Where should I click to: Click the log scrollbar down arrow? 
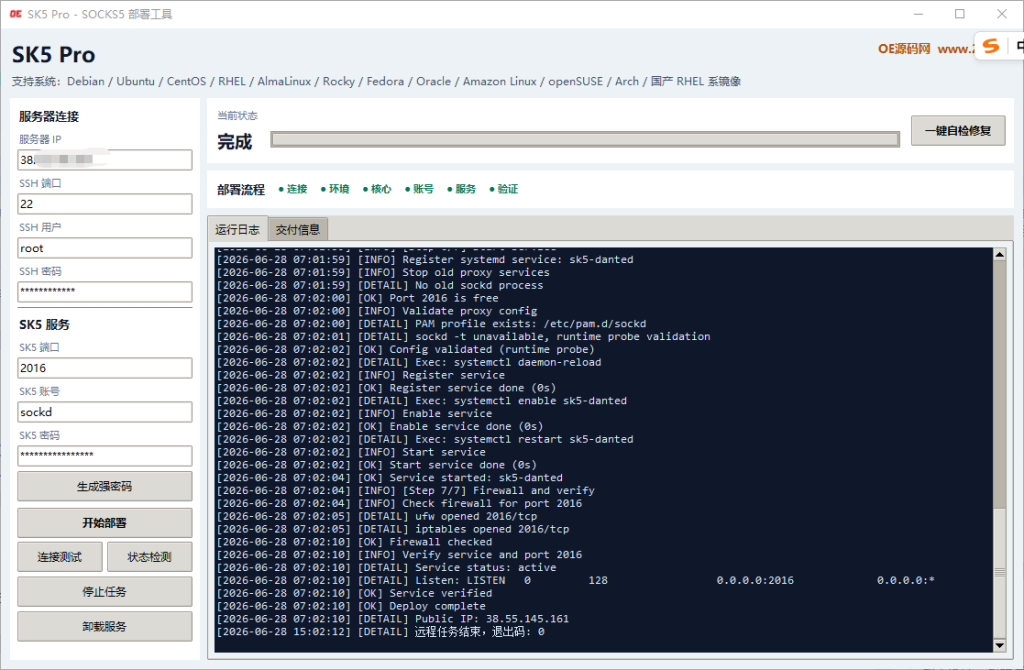pyautogui.click(x=999, y=645)
